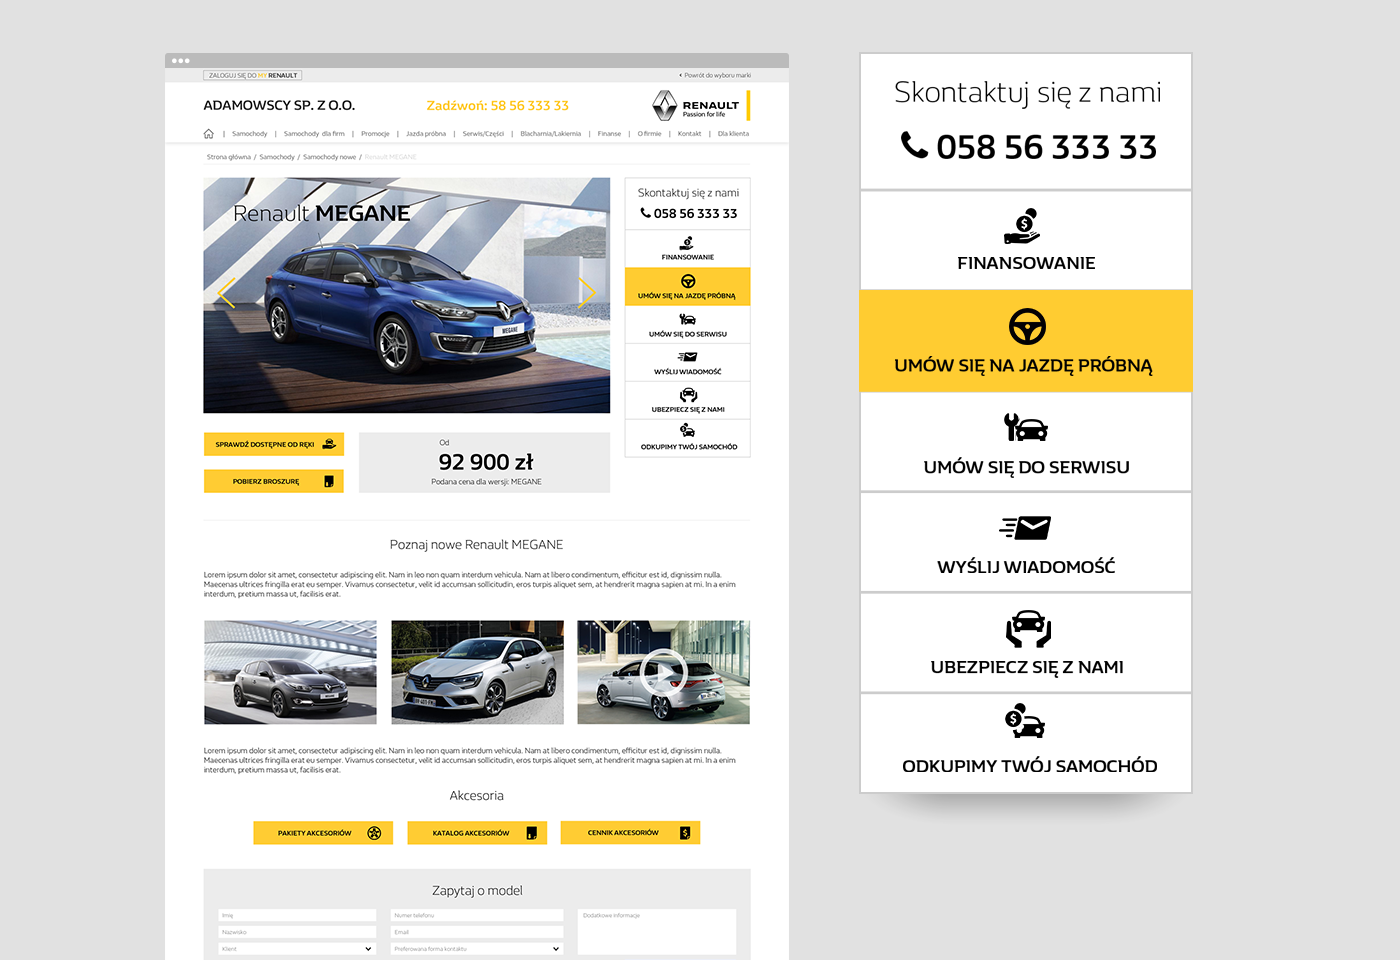Open the Jazda próbna menu item
Viewport: 1400px width, 960px height.
point(426,134)
